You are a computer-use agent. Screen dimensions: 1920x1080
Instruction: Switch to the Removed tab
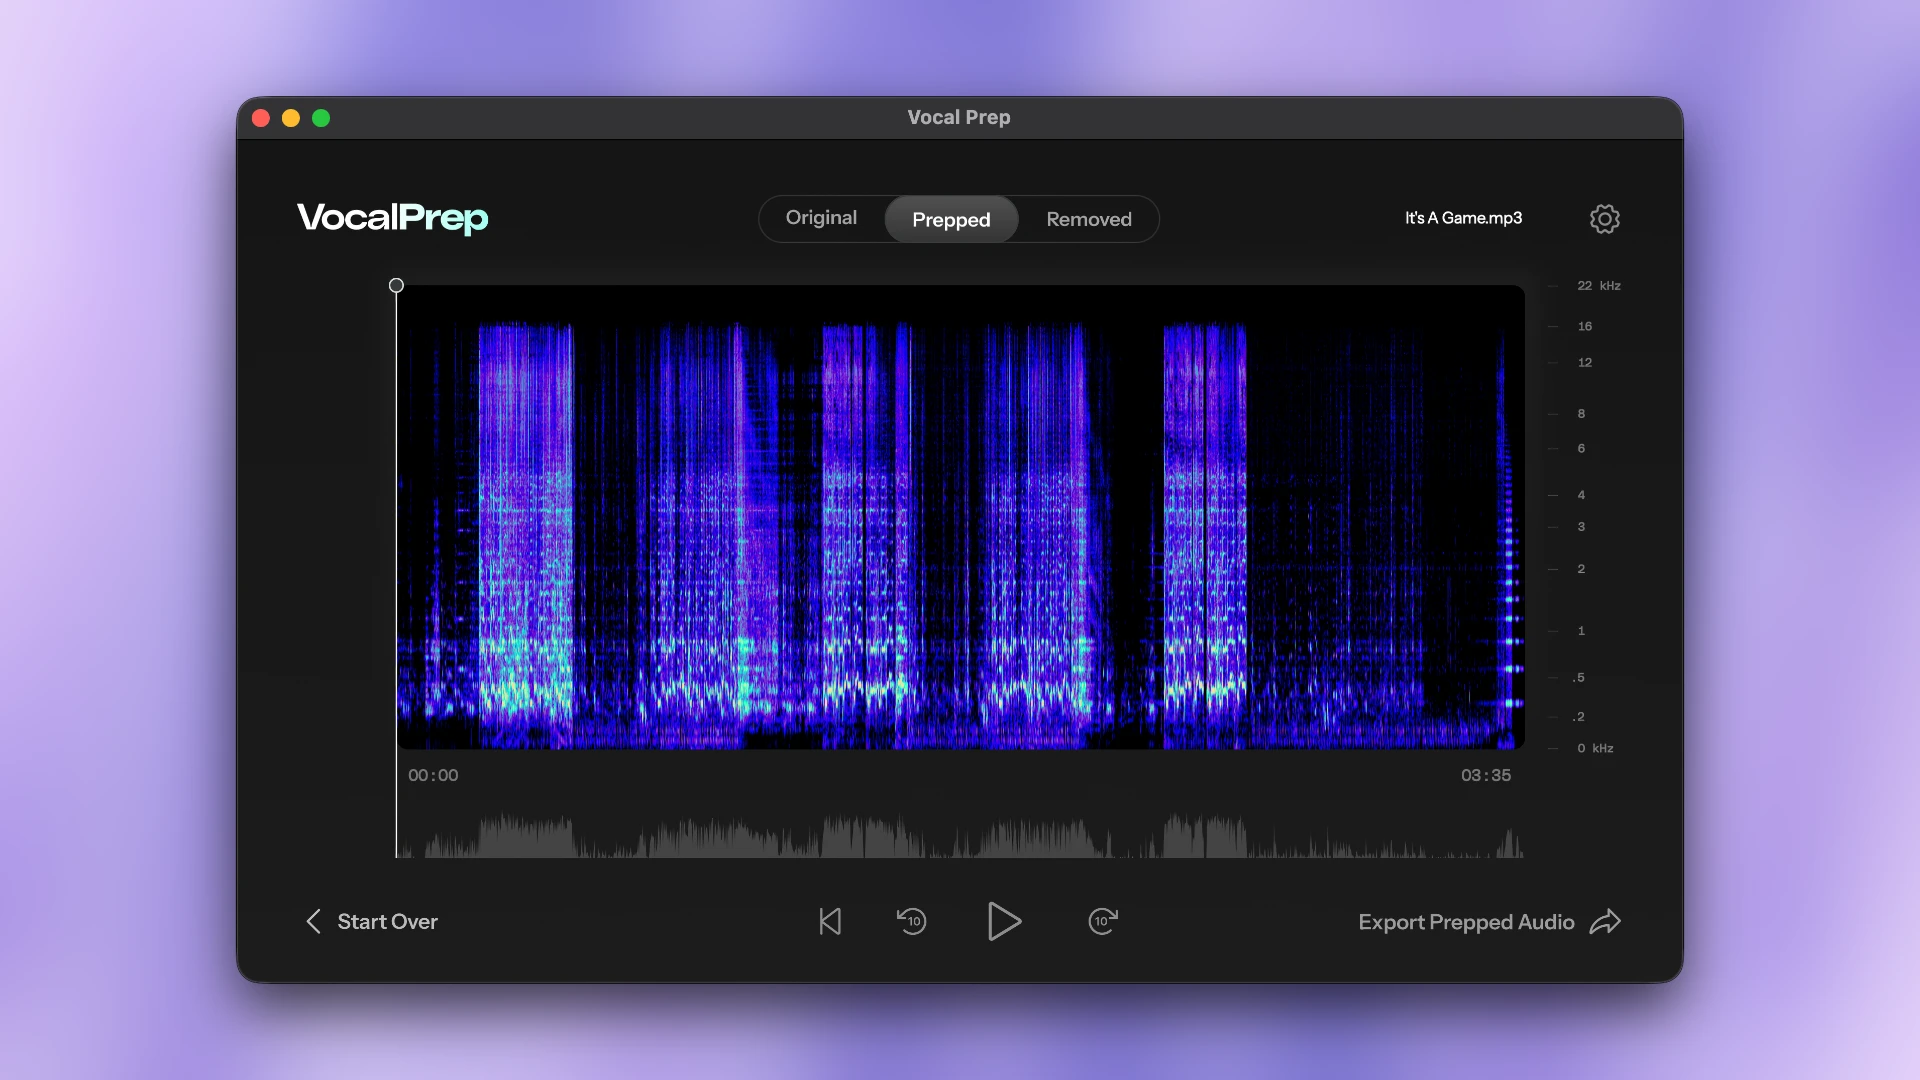[x=1089, y=219]
